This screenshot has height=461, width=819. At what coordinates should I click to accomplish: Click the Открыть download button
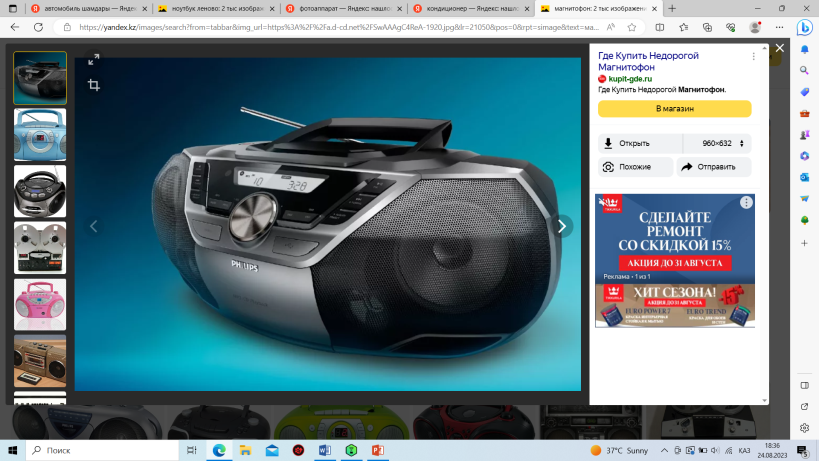click(640, 143)
